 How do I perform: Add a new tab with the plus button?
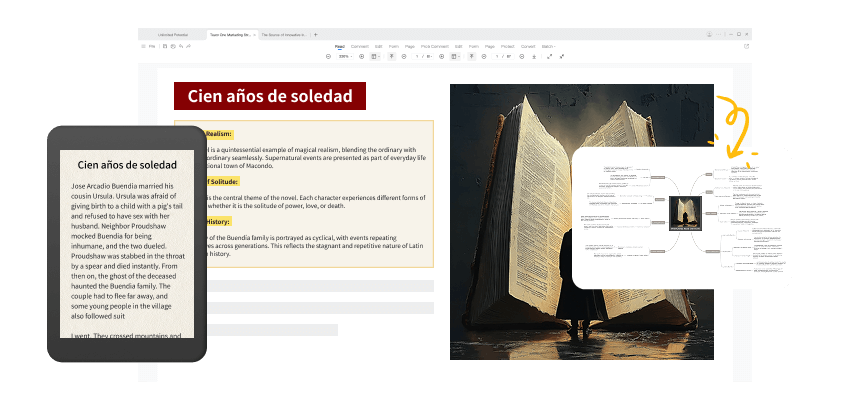pyautogui.click(x=315, y=34)
